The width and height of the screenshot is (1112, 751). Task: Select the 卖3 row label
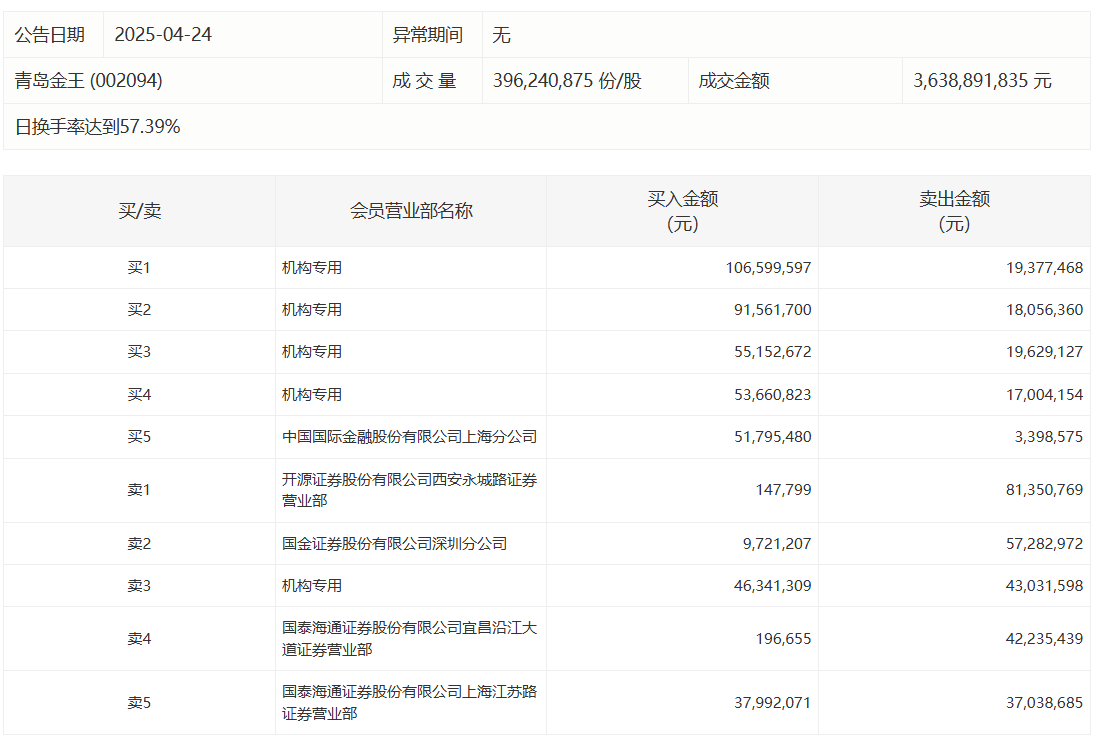click(x=139, y=586)
